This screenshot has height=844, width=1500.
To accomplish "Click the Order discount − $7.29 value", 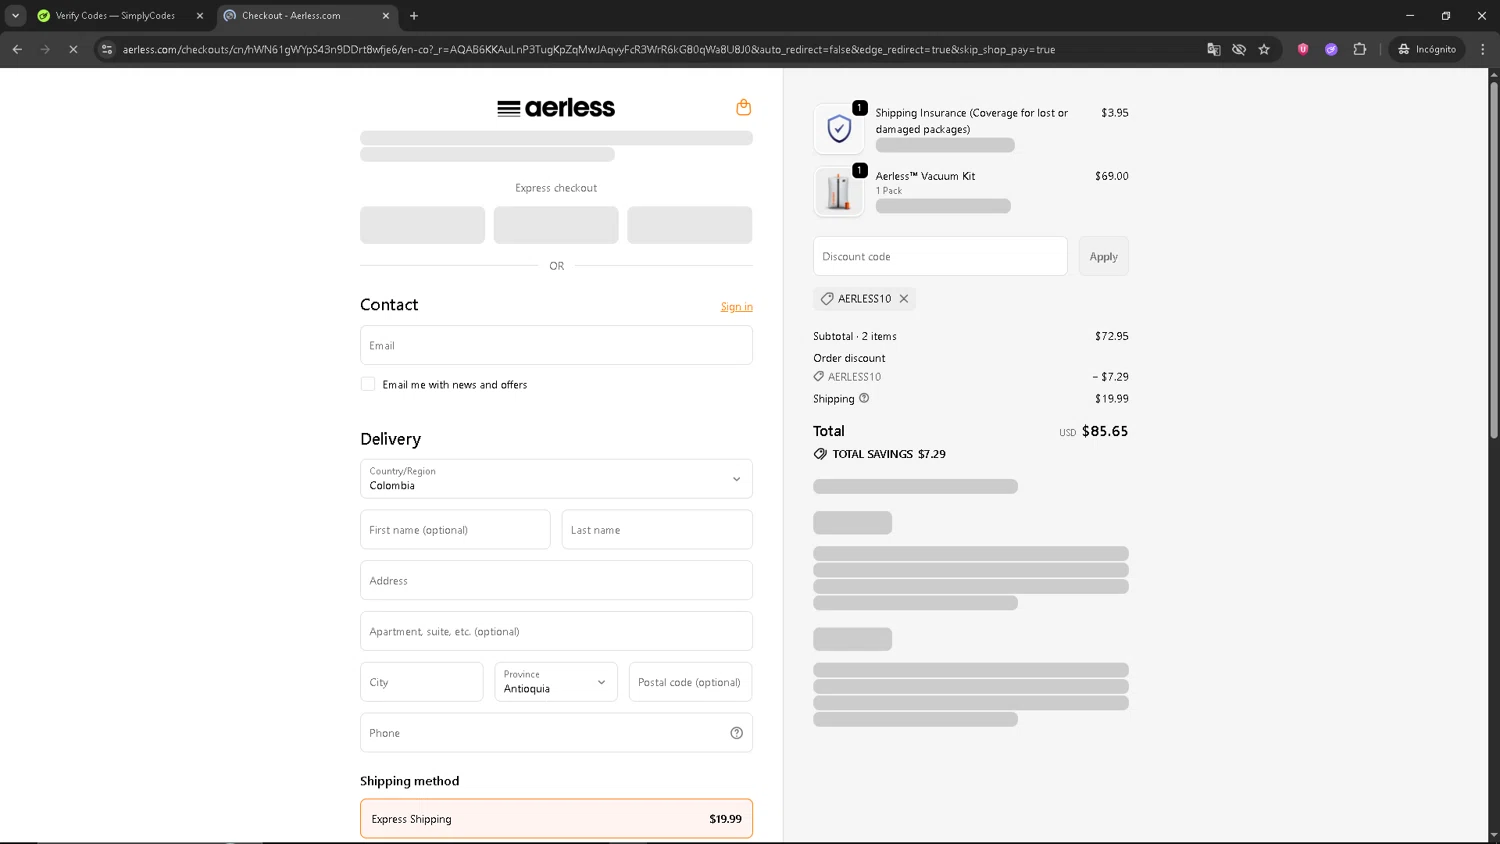I will pyautogui.click(x=1110, y=377).
